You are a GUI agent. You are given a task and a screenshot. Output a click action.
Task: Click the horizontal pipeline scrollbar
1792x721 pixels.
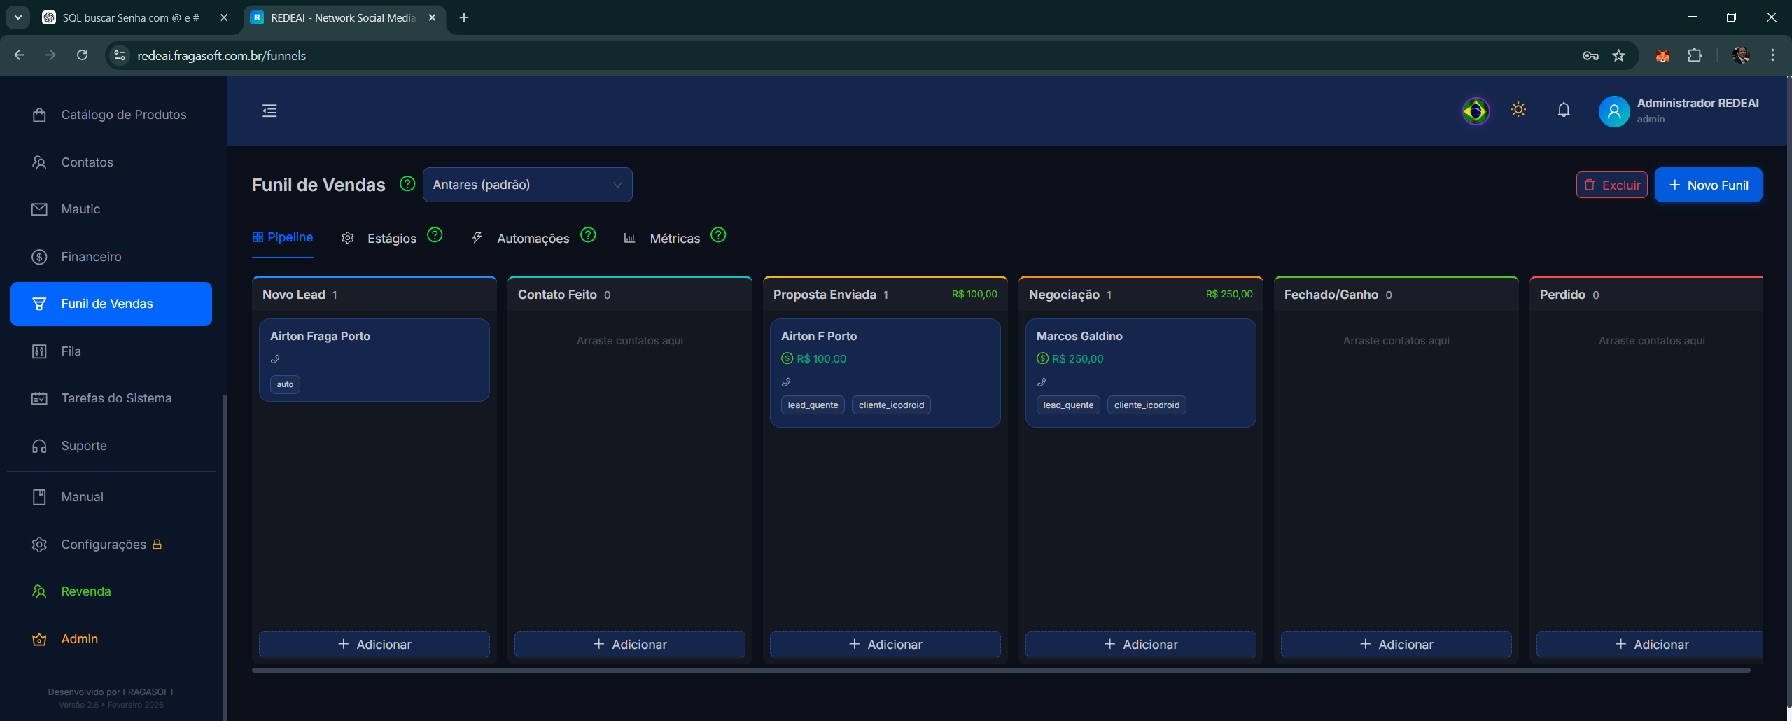(x=1000, y=670)
